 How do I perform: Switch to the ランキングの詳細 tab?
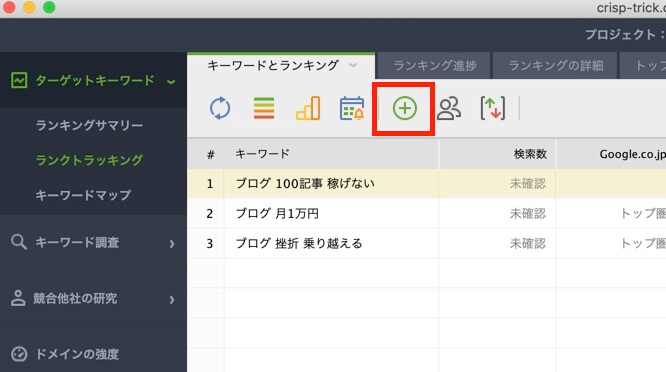tap(555, 65)
